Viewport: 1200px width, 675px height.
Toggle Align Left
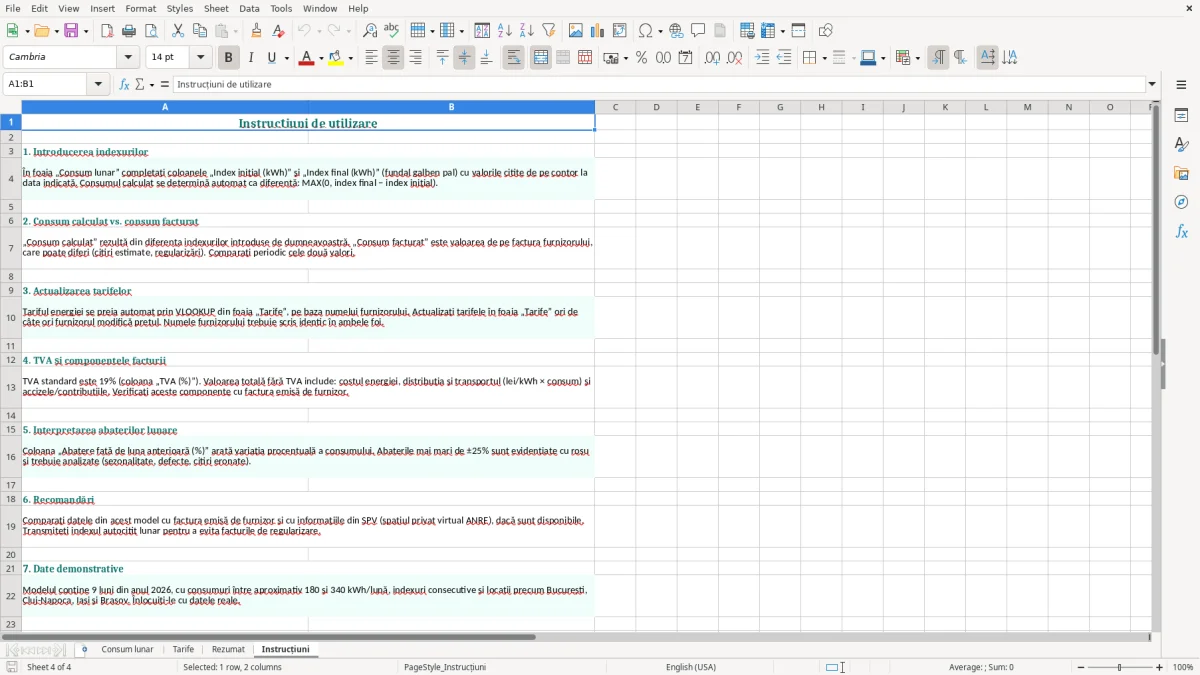[x=371, y=58]
